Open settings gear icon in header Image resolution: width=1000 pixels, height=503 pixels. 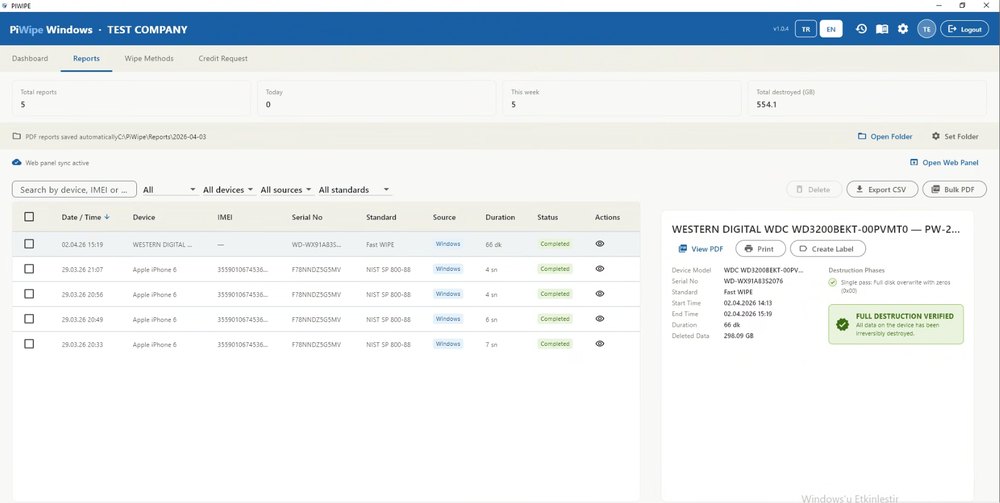pos(903,29)
